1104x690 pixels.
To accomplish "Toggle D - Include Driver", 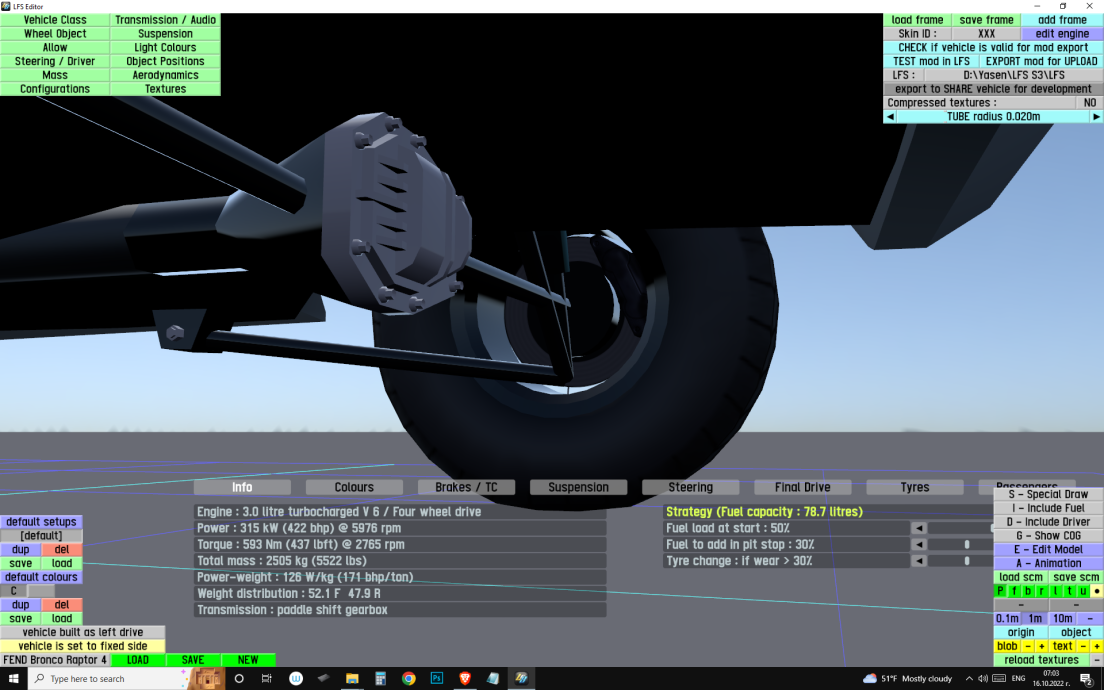I will click(1048, 522).
